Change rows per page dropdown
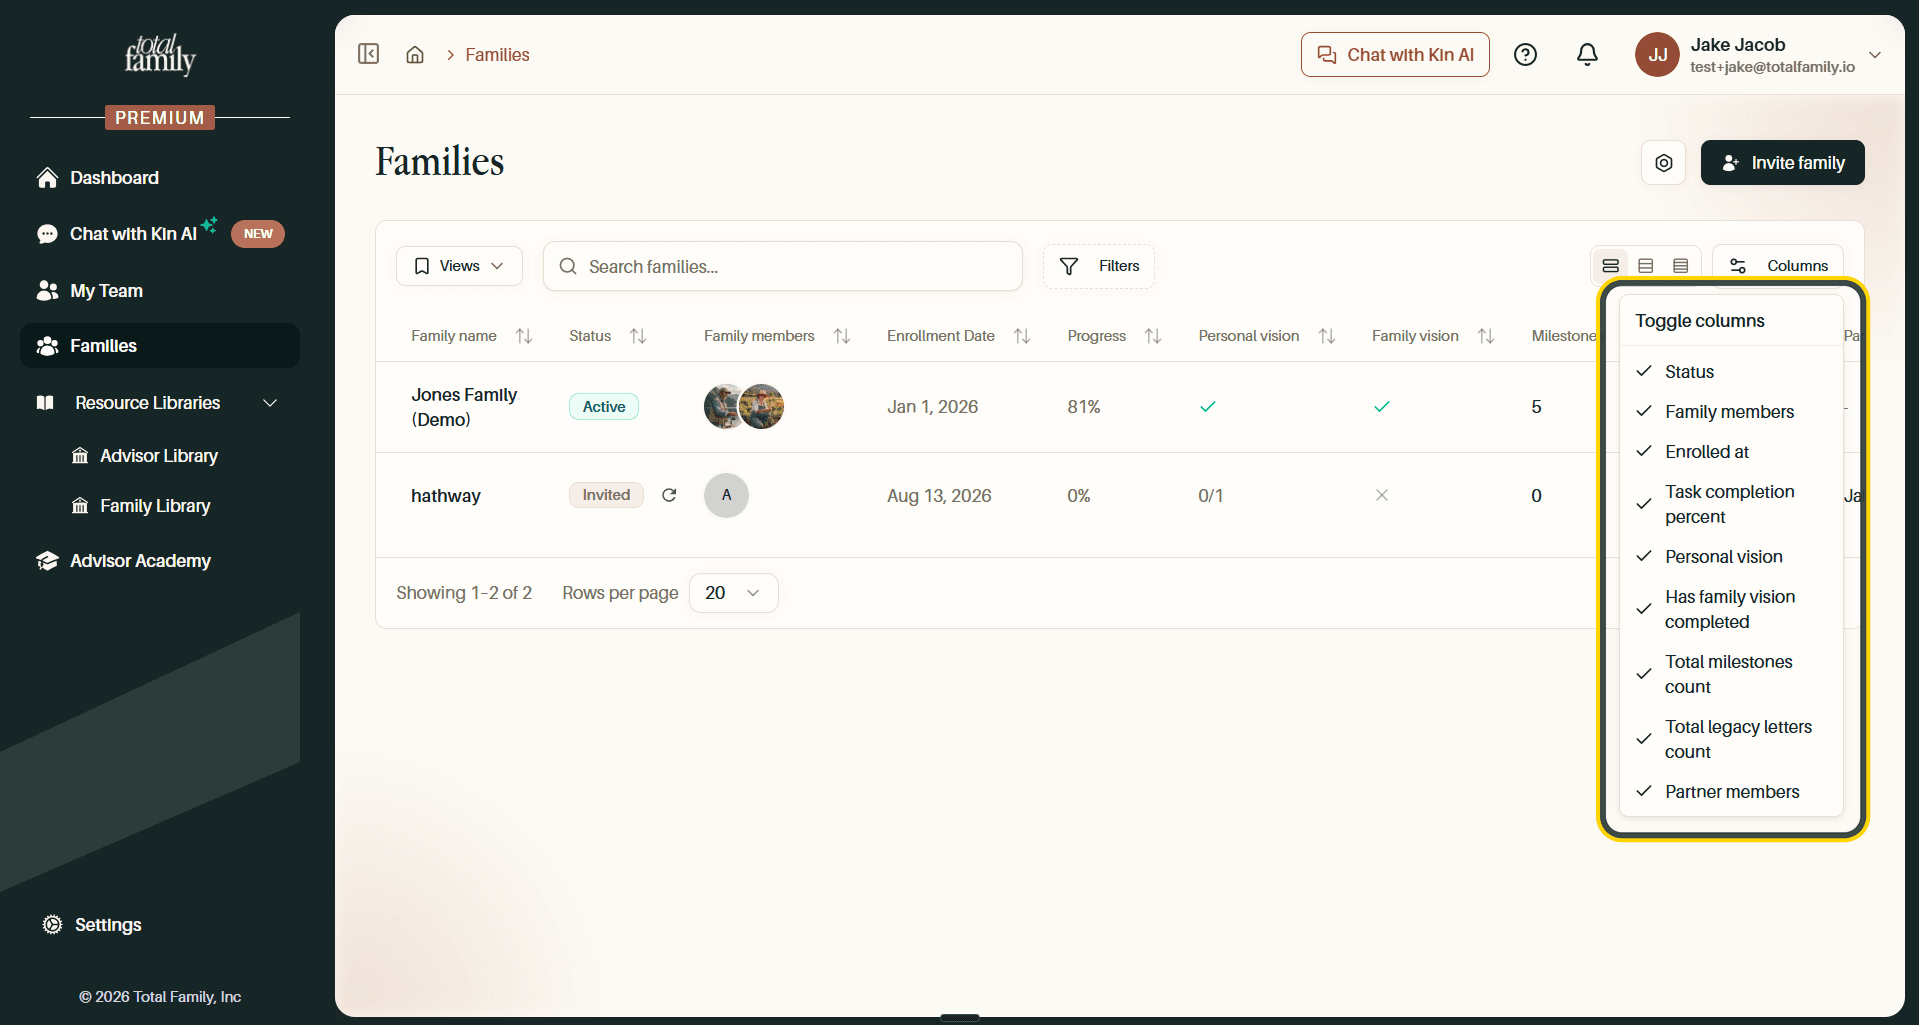1919x1025 pixels. click(733, 593)
